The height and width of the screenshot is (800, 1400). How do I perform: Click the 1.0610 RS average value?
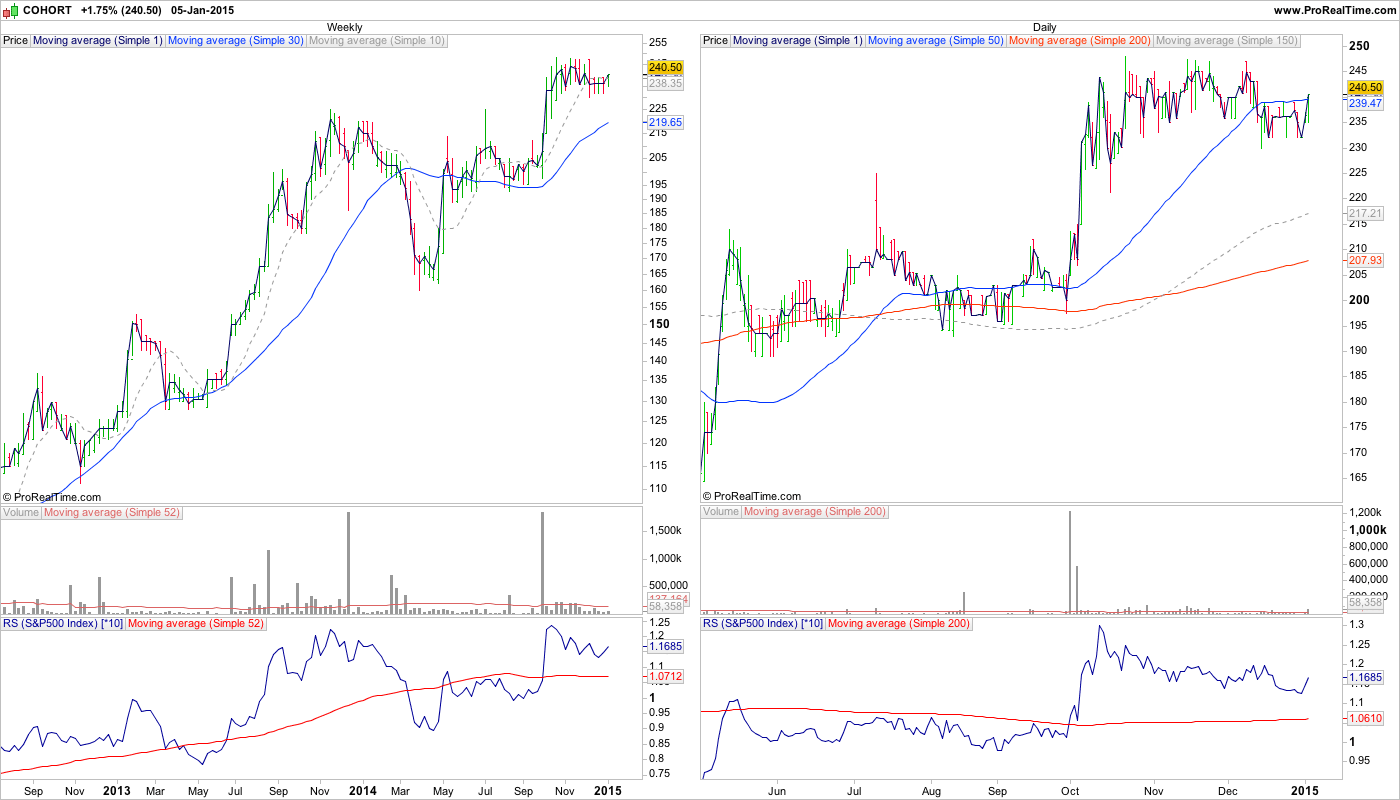click(x=1365, y=719)
